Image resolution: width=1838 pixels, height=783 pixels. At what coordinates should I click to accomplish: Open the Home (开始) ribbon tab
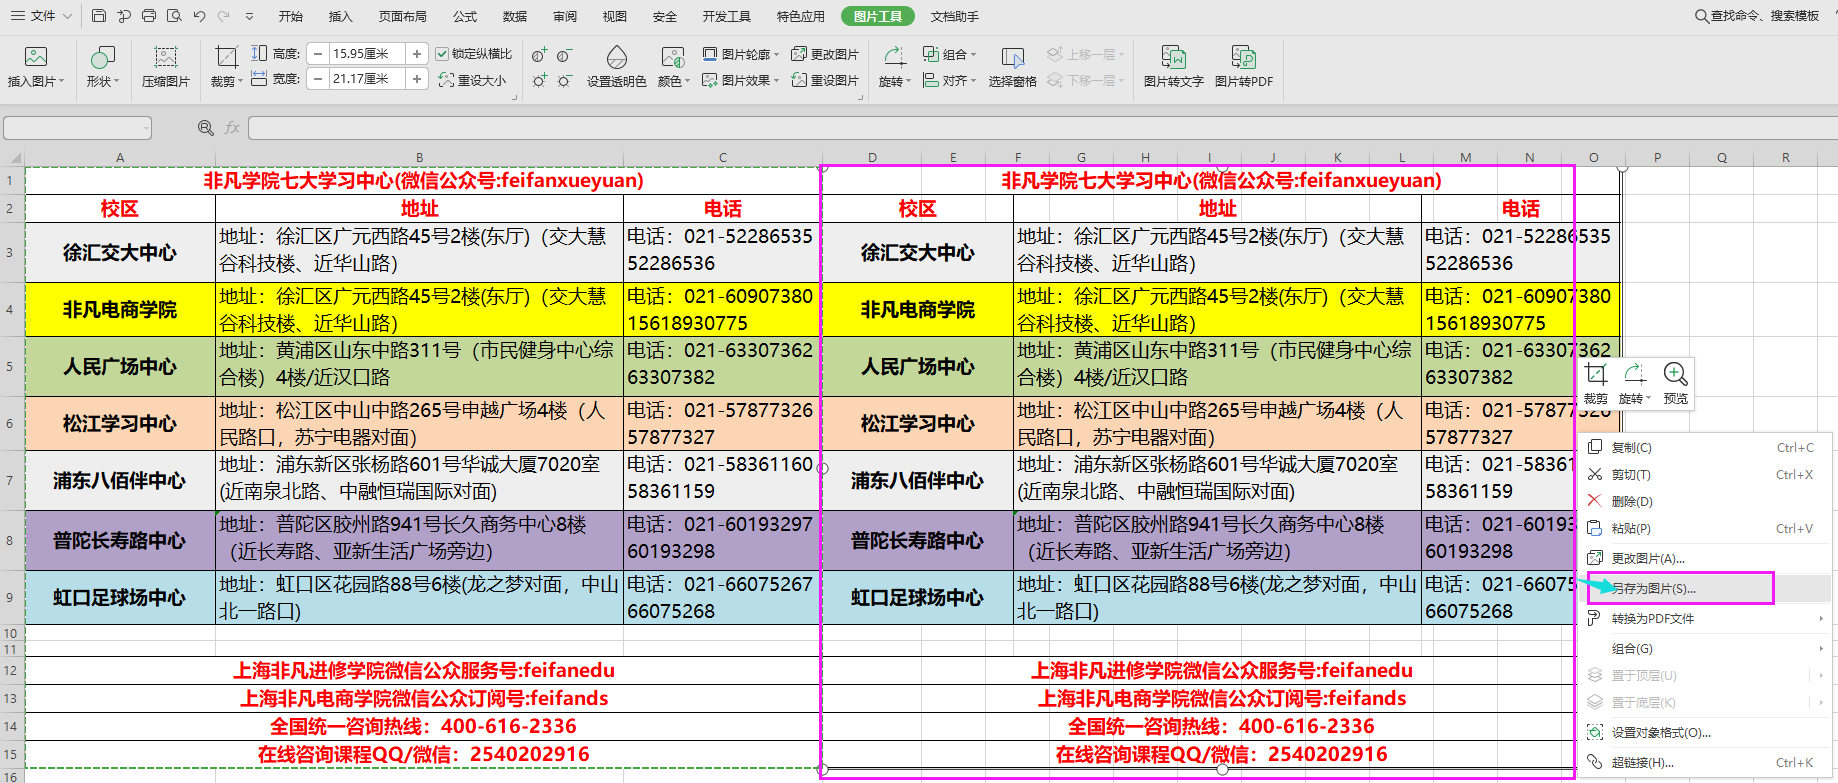[x=291, y=16]
